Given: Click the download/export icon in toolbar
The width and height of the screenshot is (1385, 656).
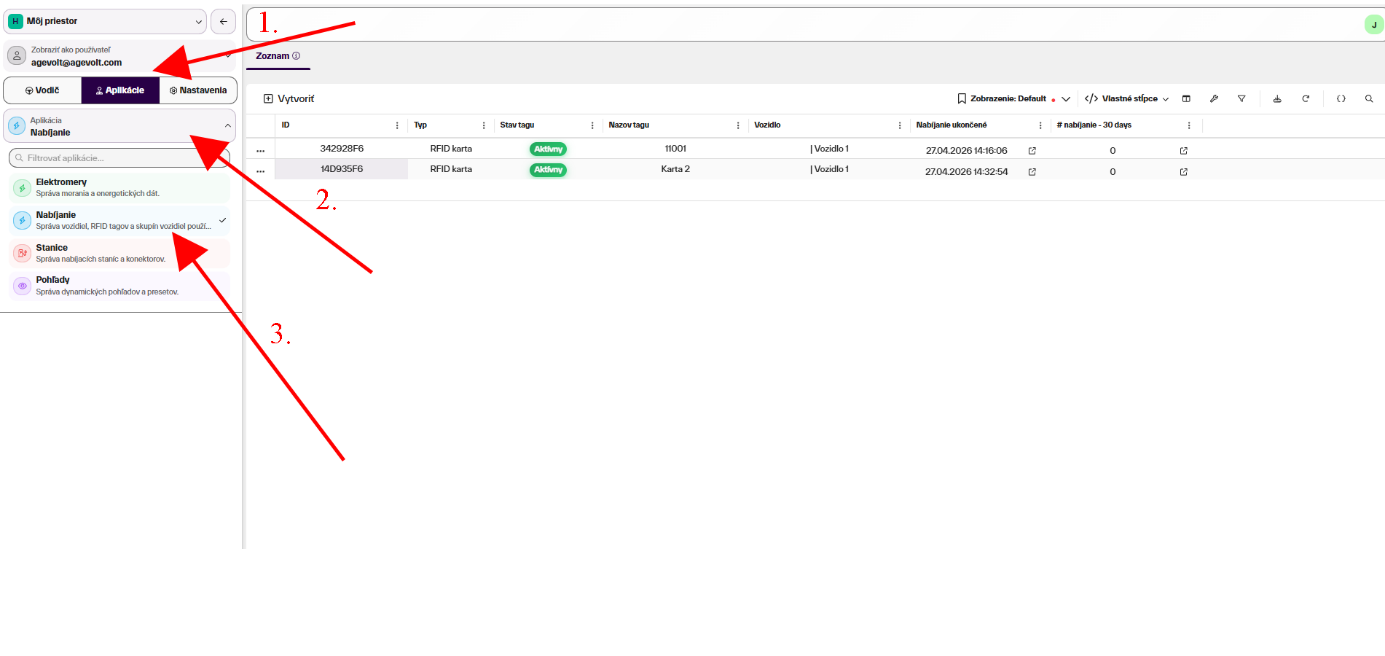Looking at the screenshot, I should (1277, 99).
